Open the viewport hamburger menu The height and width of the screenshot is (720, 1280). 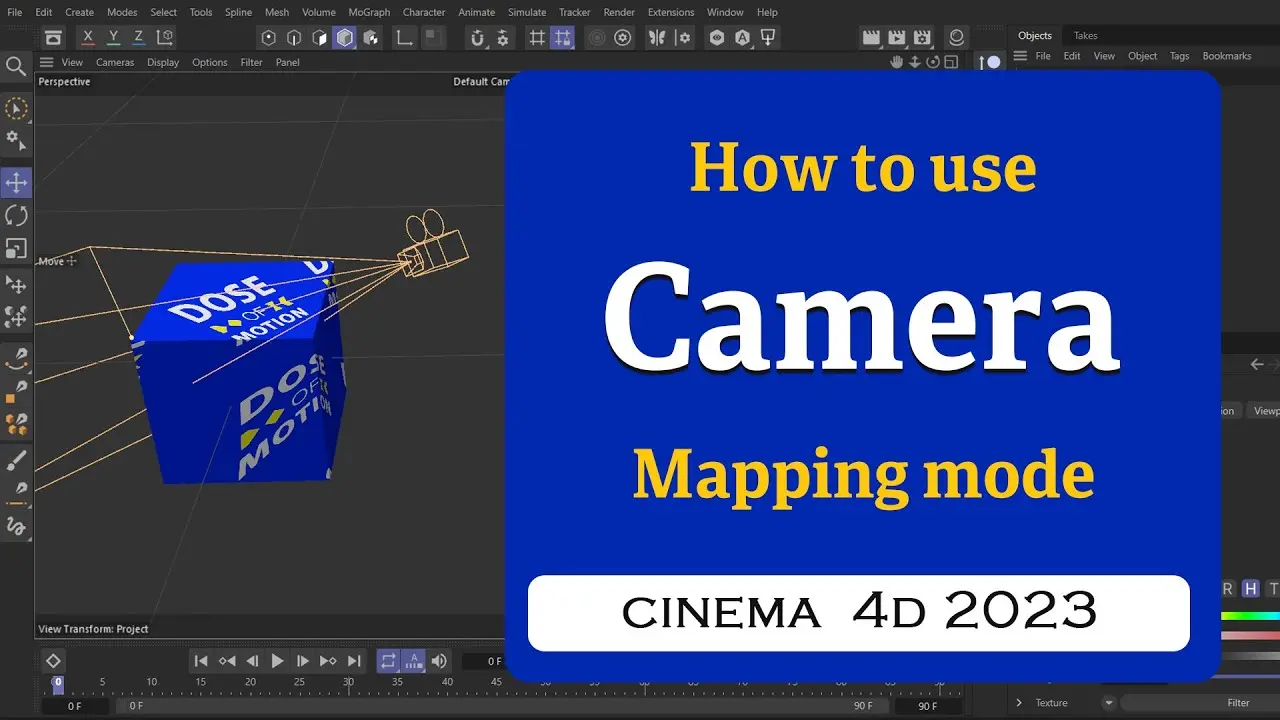46,62
